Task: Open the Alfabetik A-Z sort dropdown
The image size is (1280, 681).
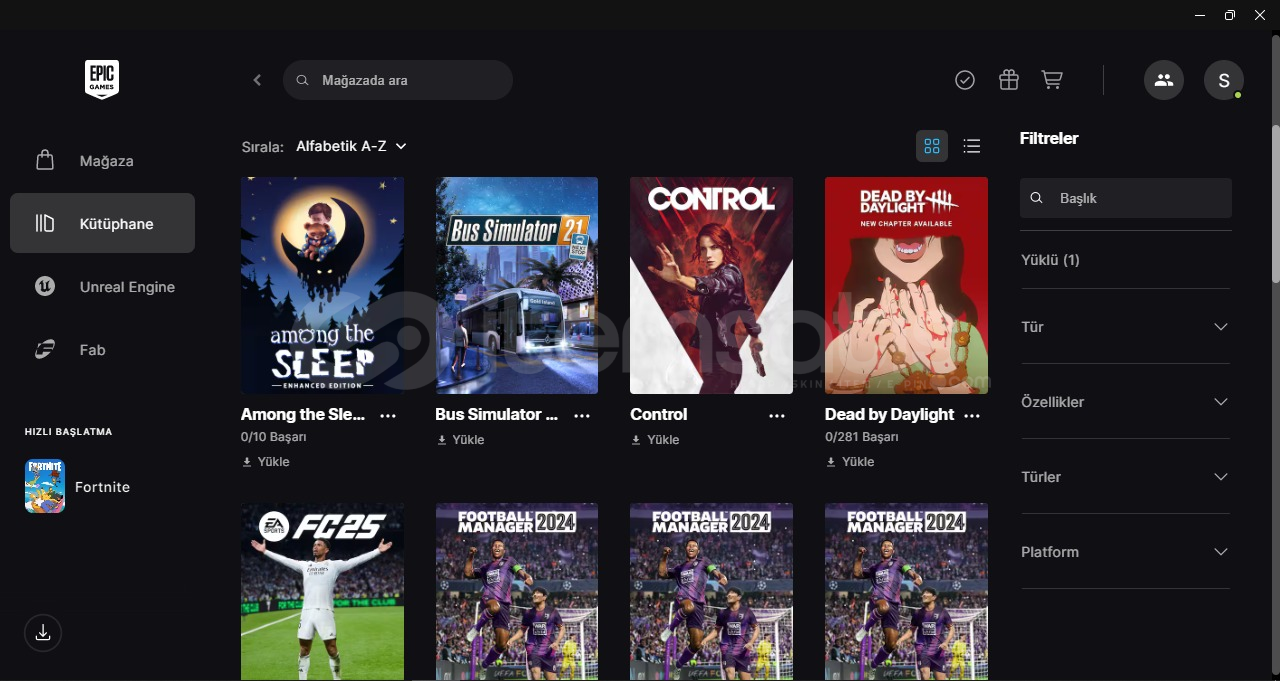Action: coord(351,146)
